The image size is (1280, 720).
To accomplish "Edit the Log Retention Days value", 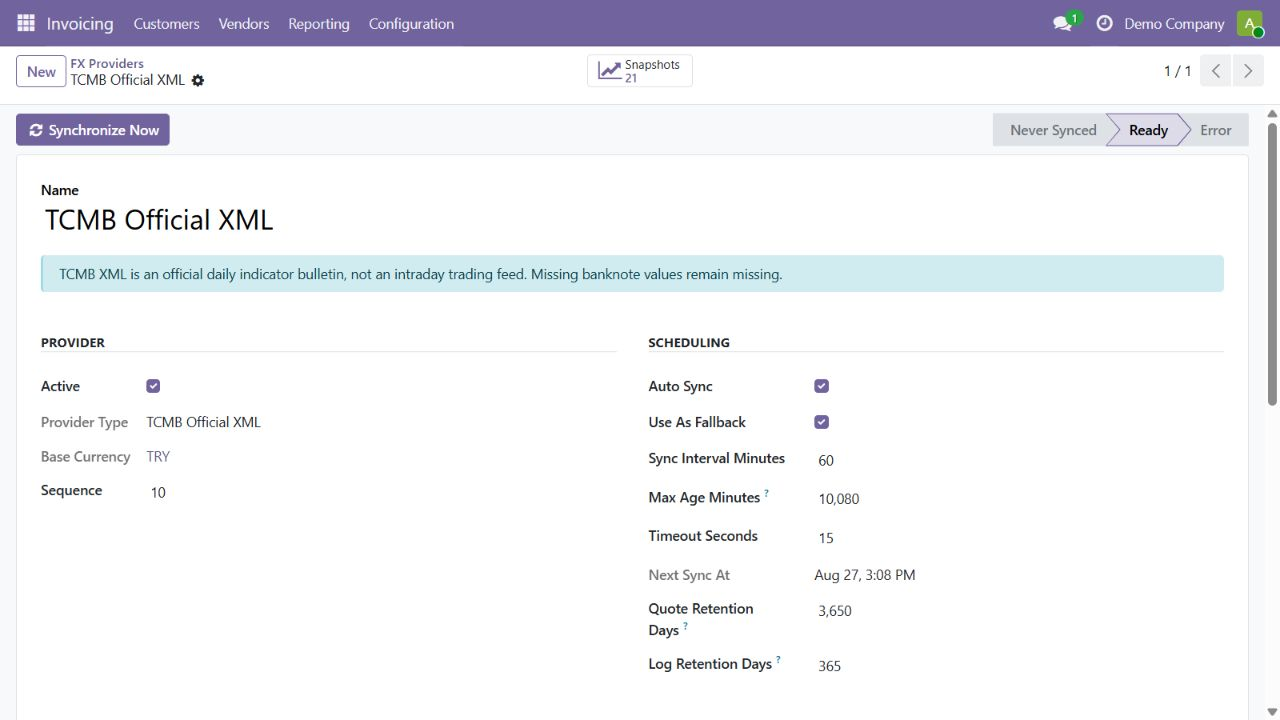I will 1019,665.
